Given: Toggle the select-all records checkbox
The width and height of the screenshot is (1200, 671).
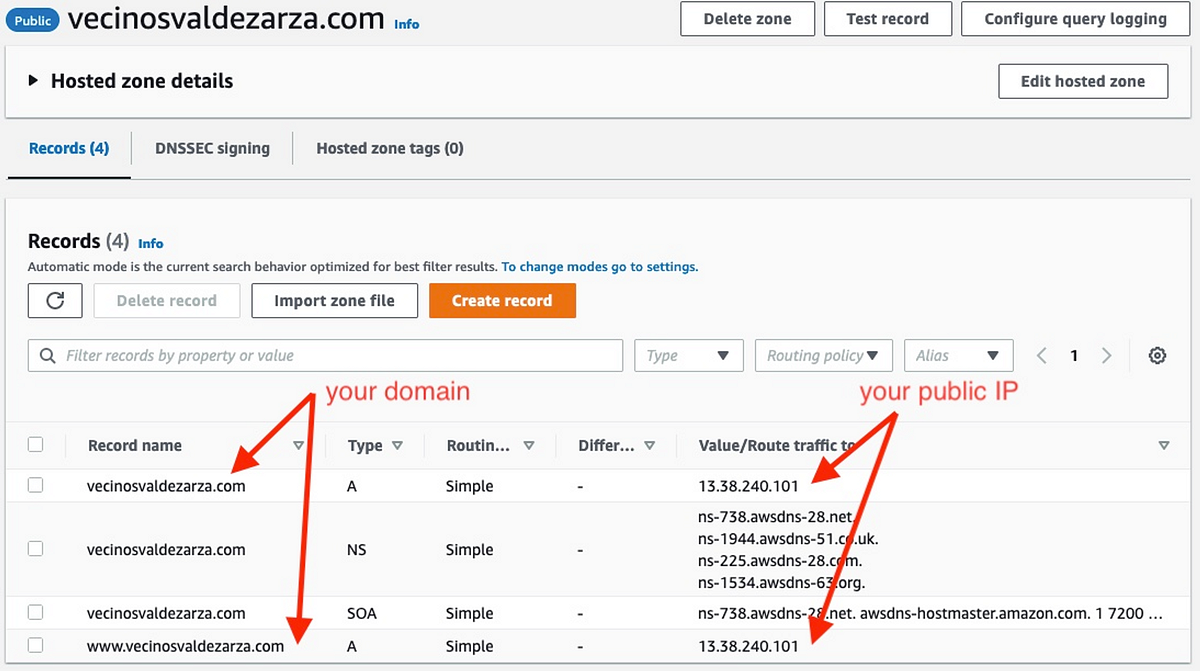Looking at the screenshot, I should (x=35, y=445).
